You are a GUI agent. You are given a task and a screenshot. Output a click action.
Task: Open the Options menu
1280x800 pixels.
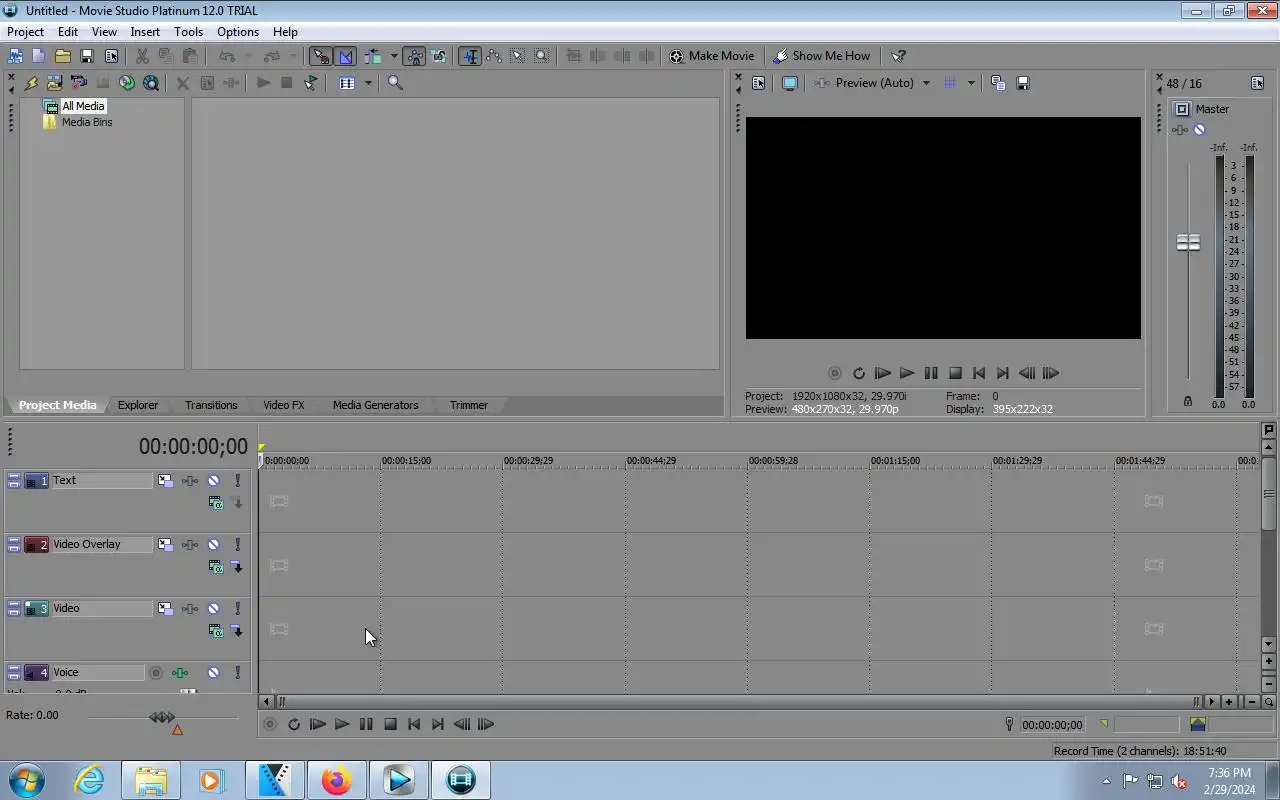click(x=238, y=32)
